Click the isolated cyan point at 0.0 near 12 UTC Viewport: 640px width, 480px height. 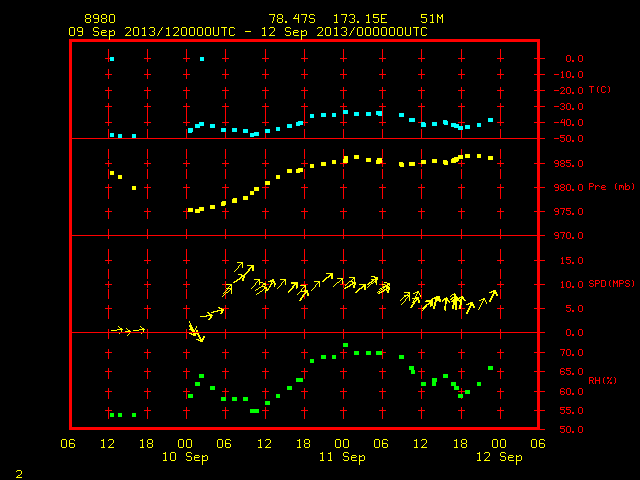click(x=112, y=59)
